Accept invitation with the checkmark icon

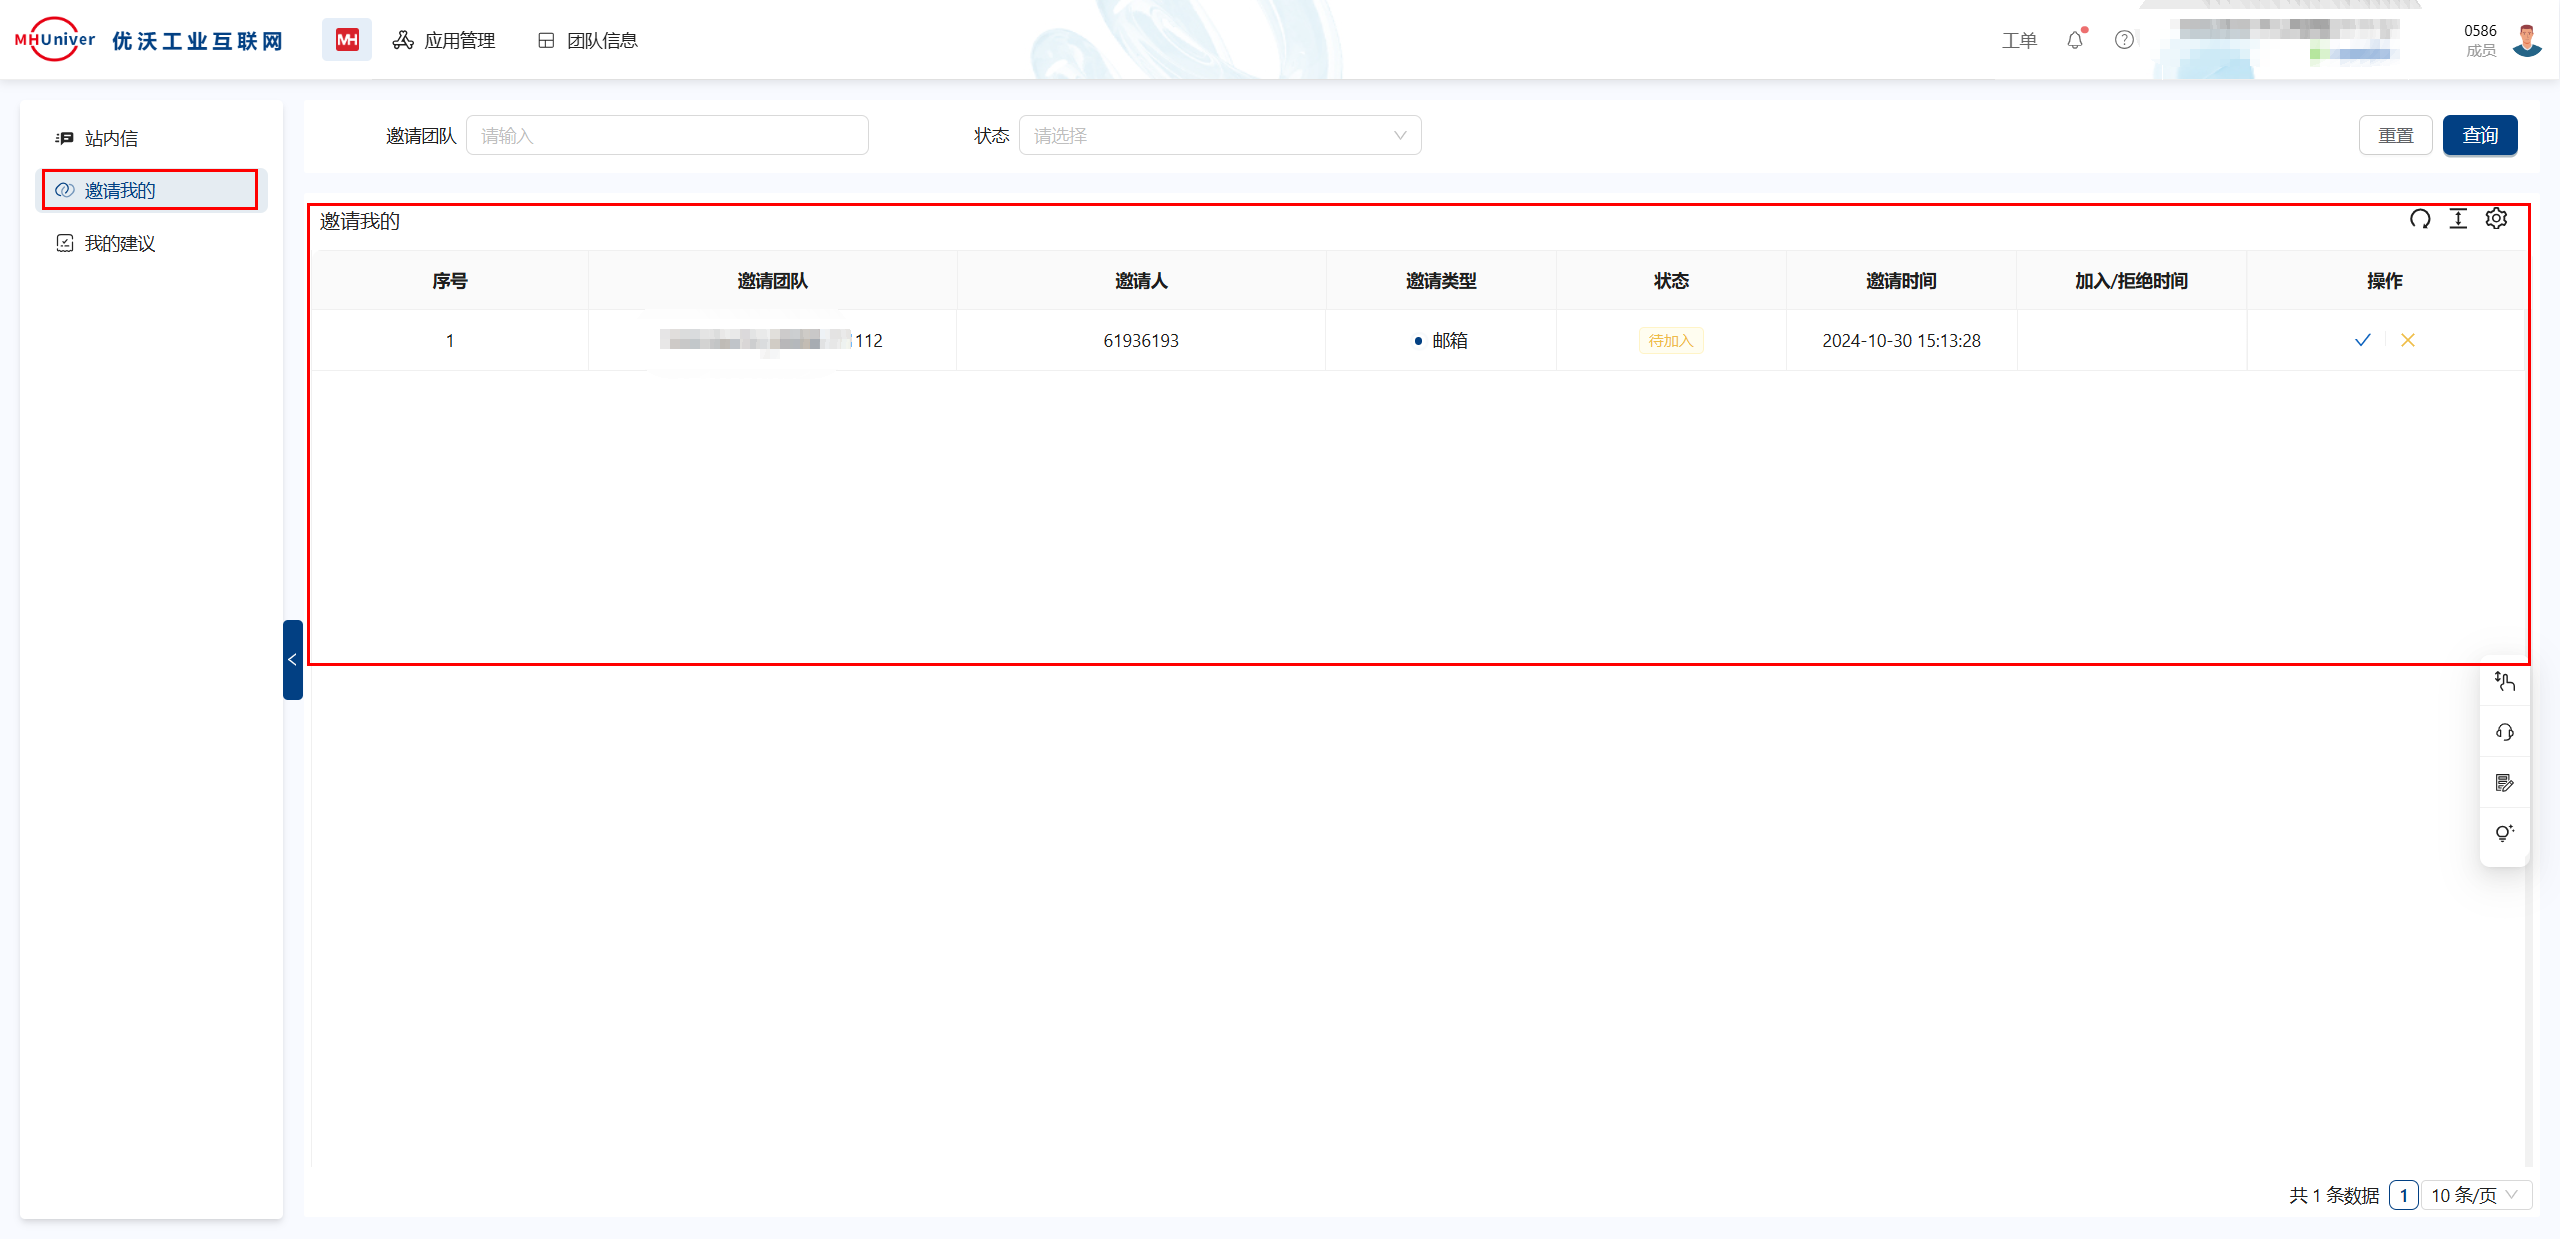click(2362, 340)
